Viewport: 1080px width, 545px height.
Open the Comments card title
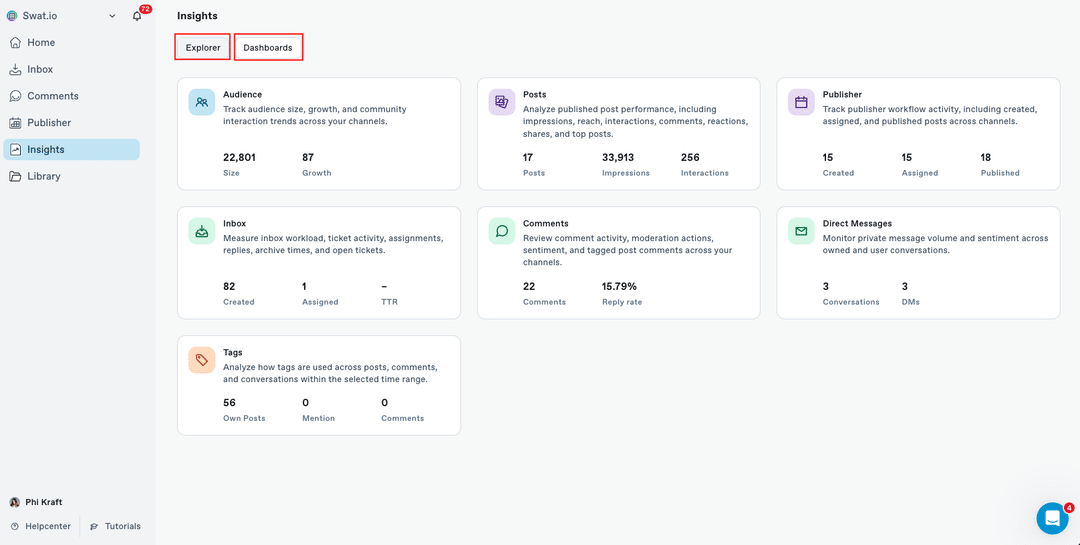pyautogui.click(x=546, y=223)
